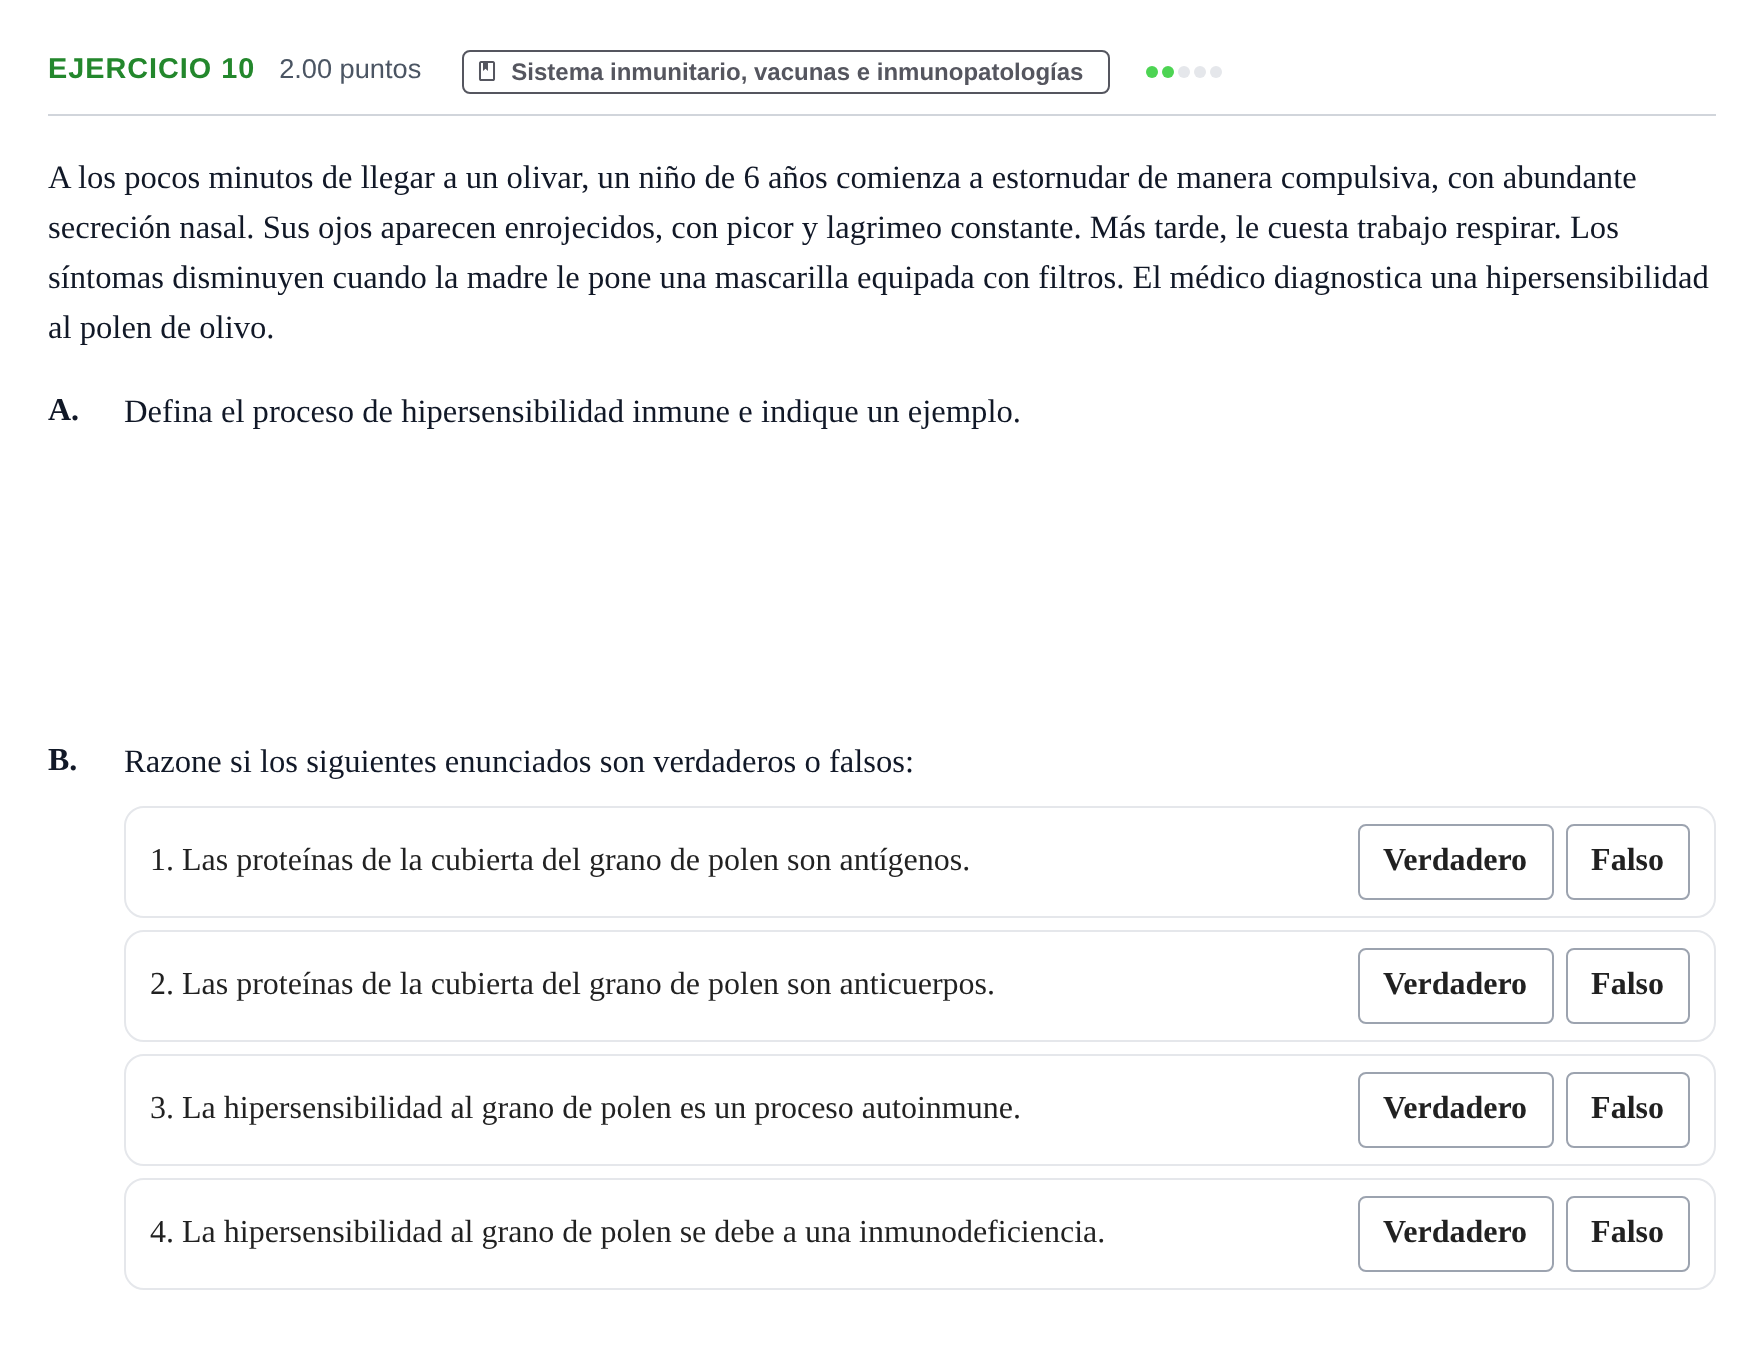Click the green difficulty dots indicator
Viewport: 1764px width, 1368px height.
1183,72
